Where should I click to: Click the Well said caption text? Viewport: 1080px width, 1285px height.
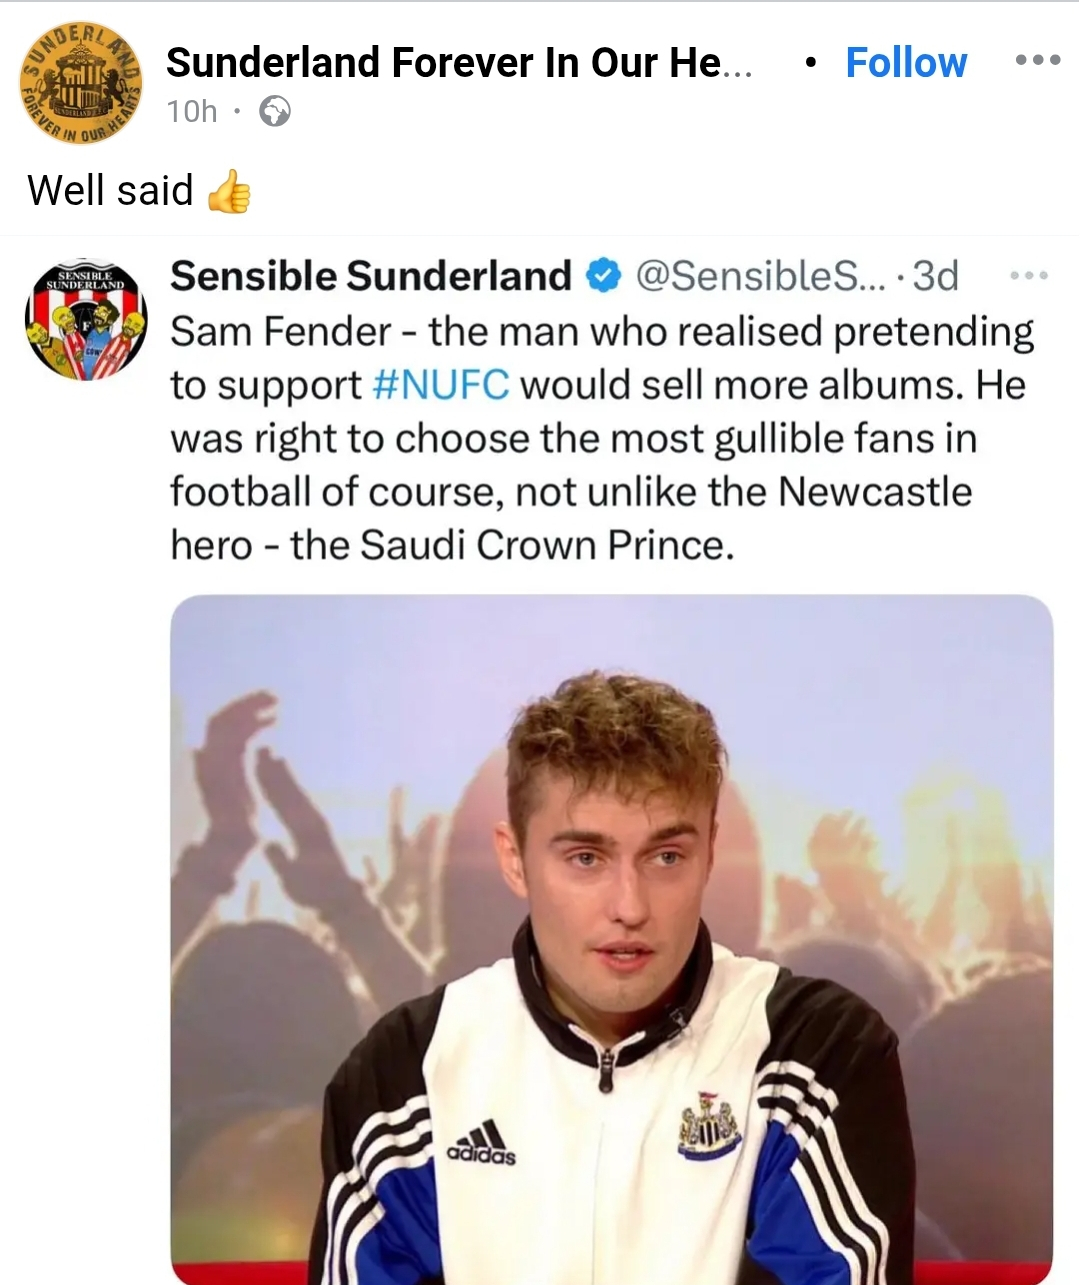click(x=110, y=190)
